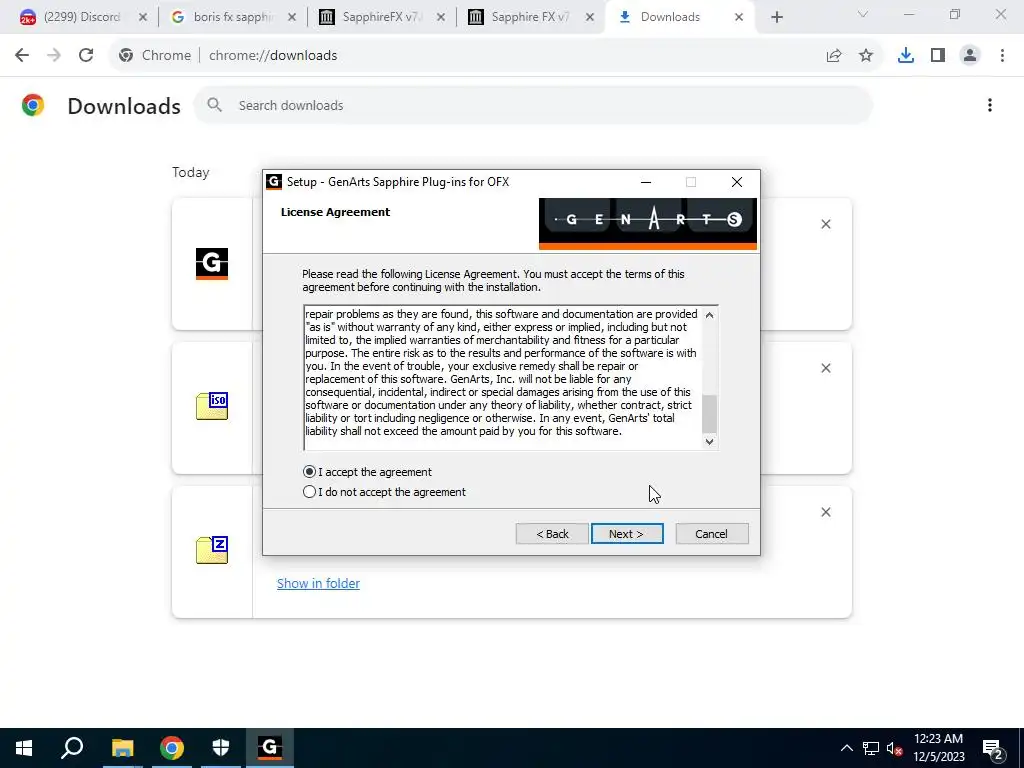Open Windows taskbar search
Image resolution: width=1024 pixels, height=768 pixels.
72,748
